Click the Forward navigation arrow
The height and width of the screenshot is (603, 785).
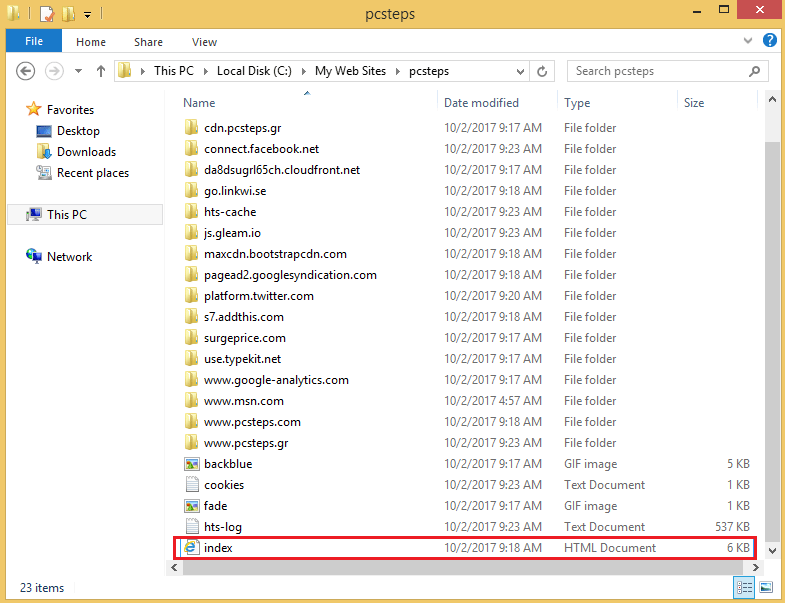pyautogui.click(x=54, y=71)
